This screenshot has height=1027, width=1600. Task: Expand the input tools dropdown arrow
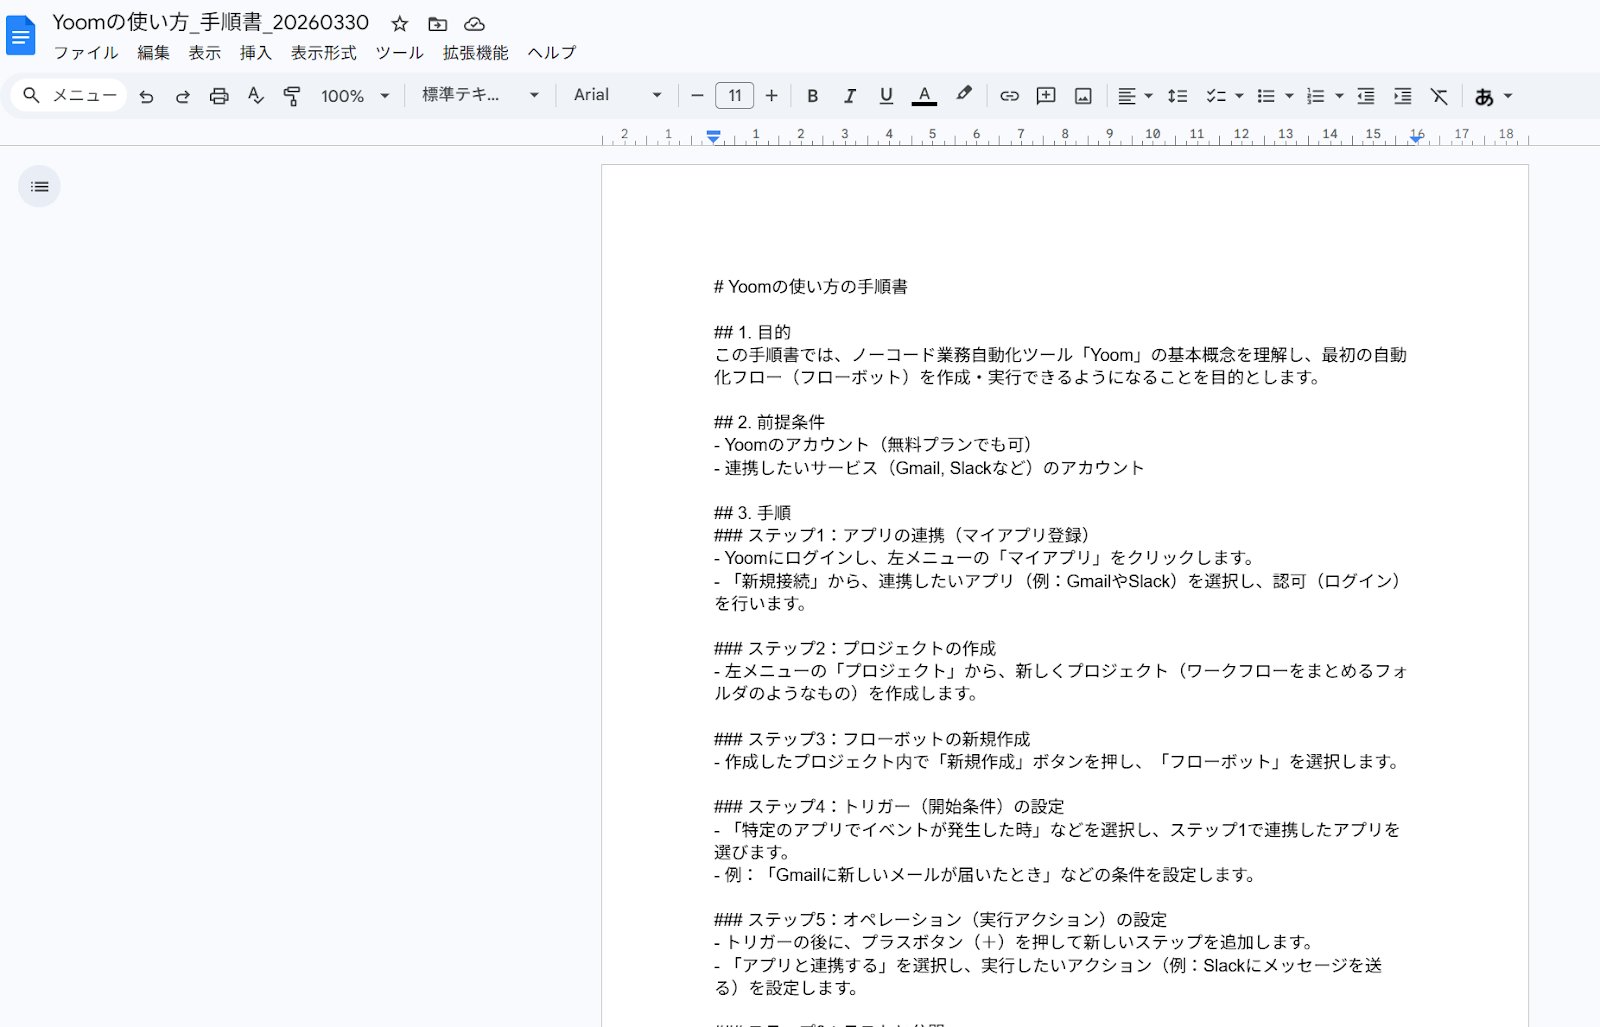click(x=1508, y=96)
